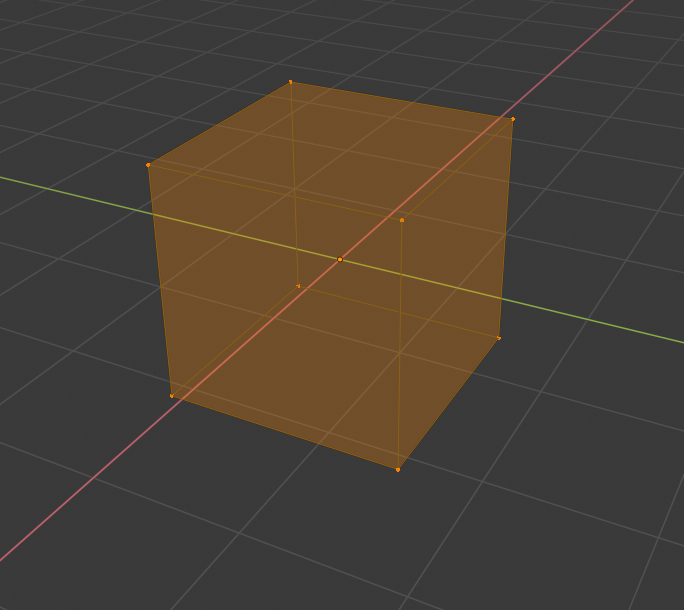The width and height of the screenshot is (684, 610).
Task: Select the lowest front bottom vertex of the cube
Action: coord(398,469)
